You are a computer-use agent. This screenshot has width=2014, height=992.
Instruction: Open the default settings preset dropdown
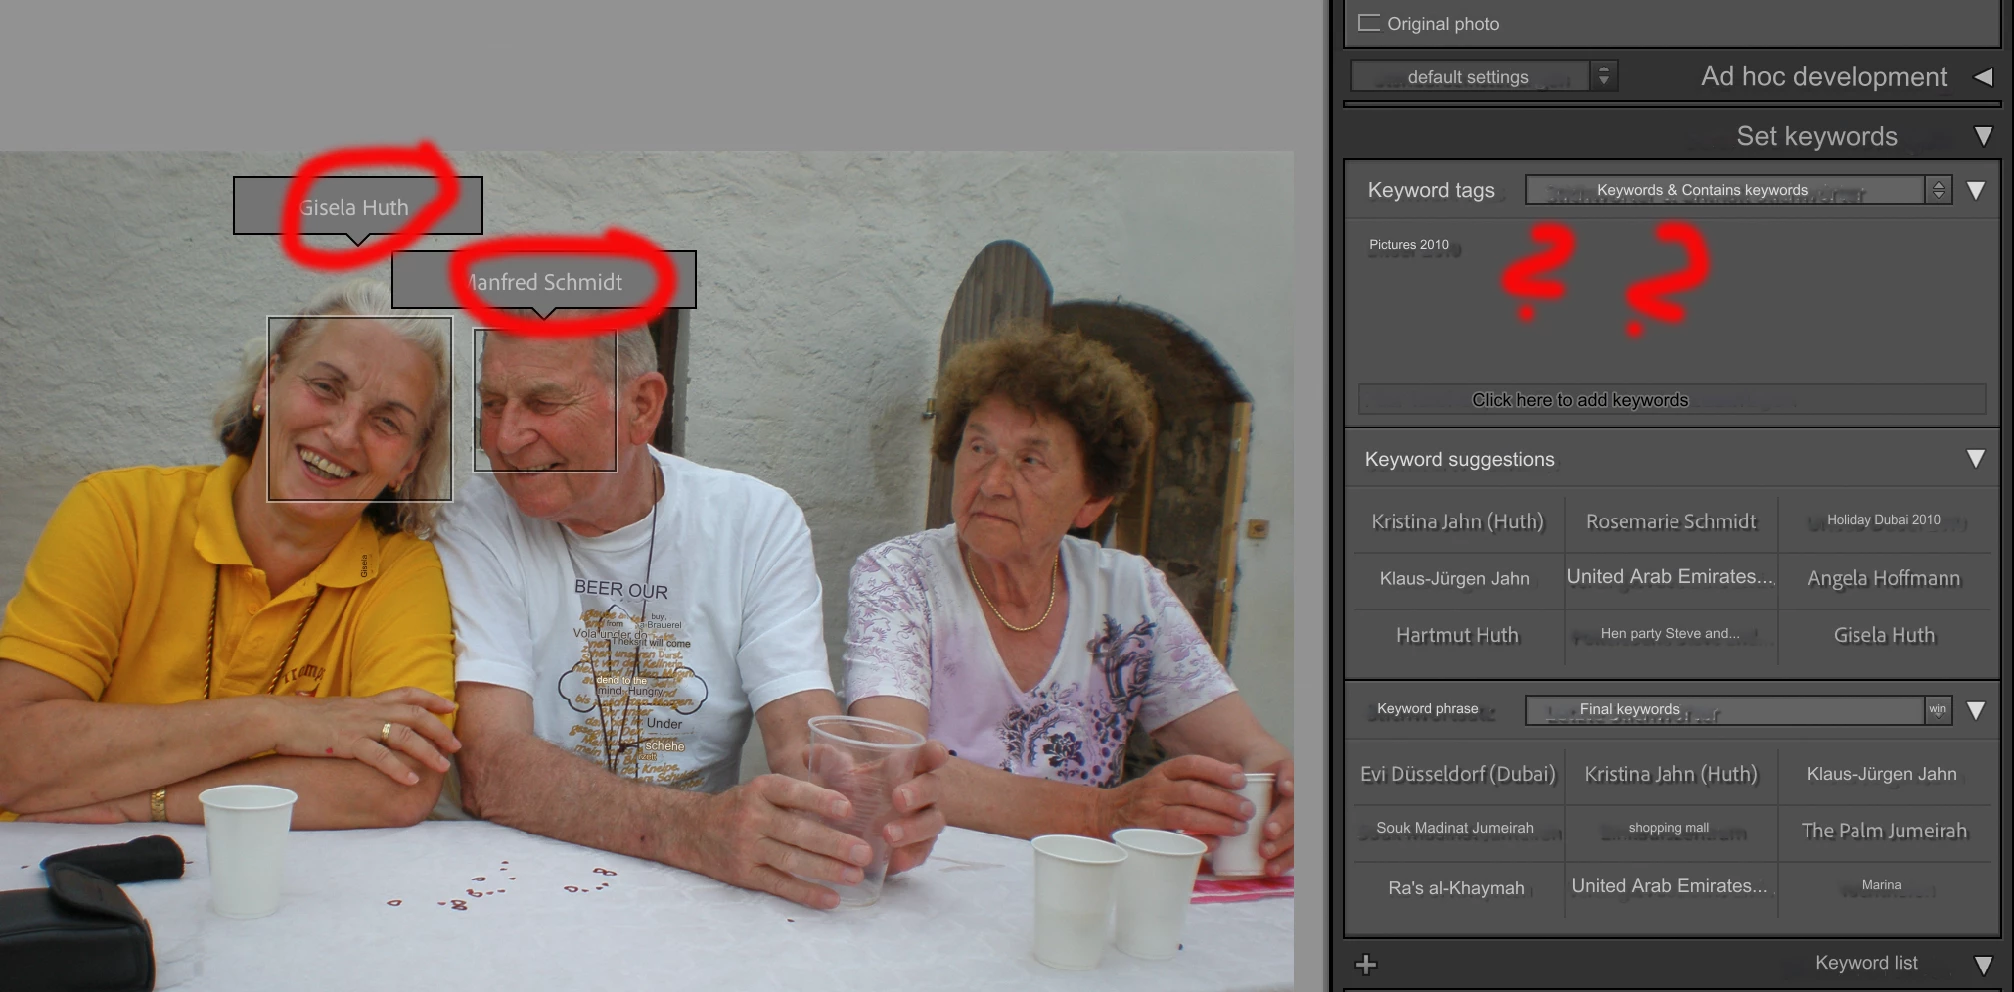pyautogui.click(x=1484, y=77)
